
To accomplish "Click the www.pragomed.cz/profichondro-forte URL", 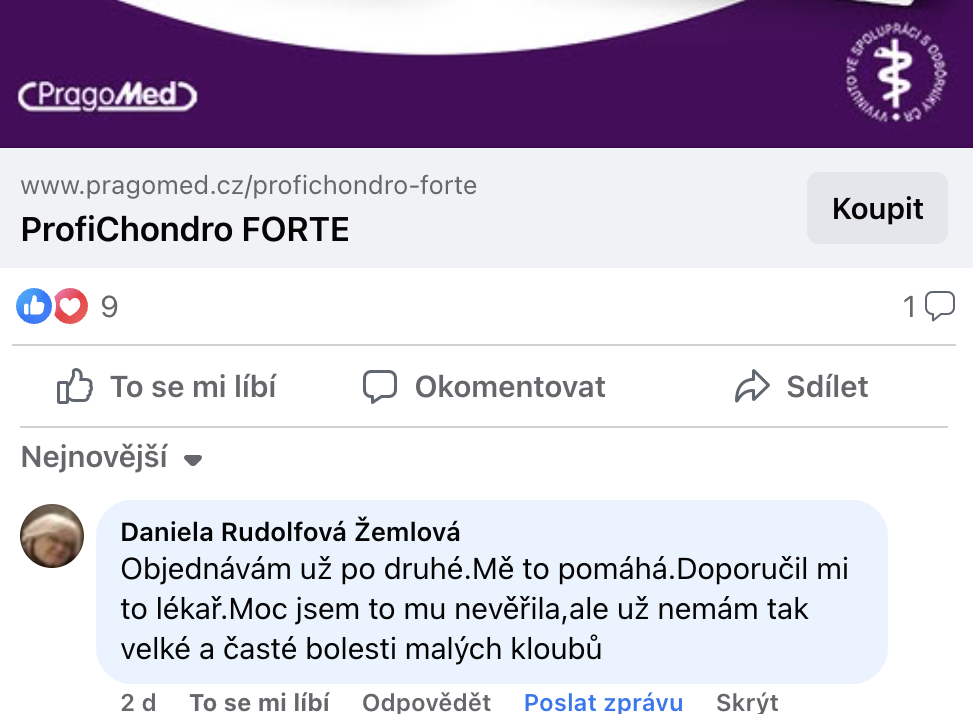I will pos(248,185).
